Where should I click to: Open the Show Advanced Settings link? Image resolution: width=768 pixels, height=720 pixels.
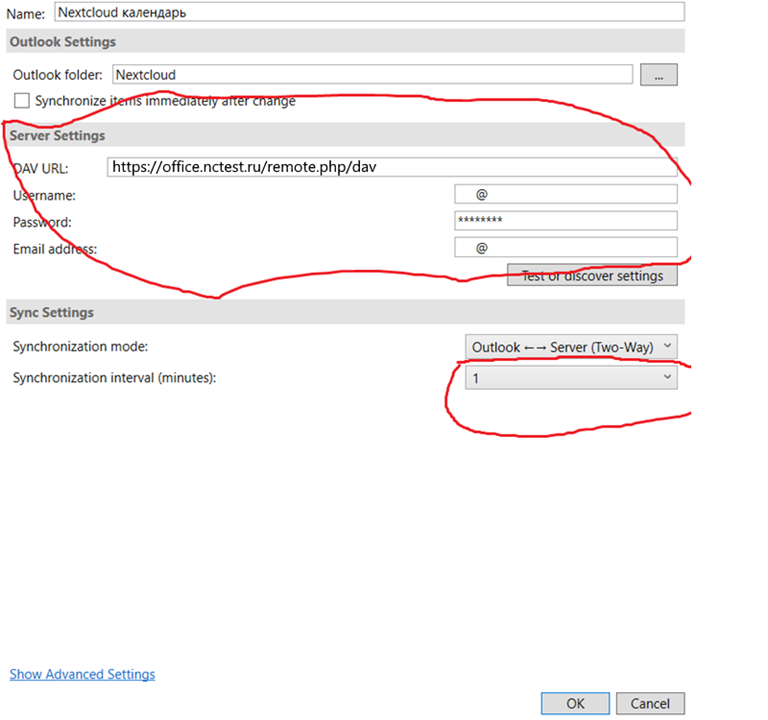pyautogui.click(x=82, y=674)
